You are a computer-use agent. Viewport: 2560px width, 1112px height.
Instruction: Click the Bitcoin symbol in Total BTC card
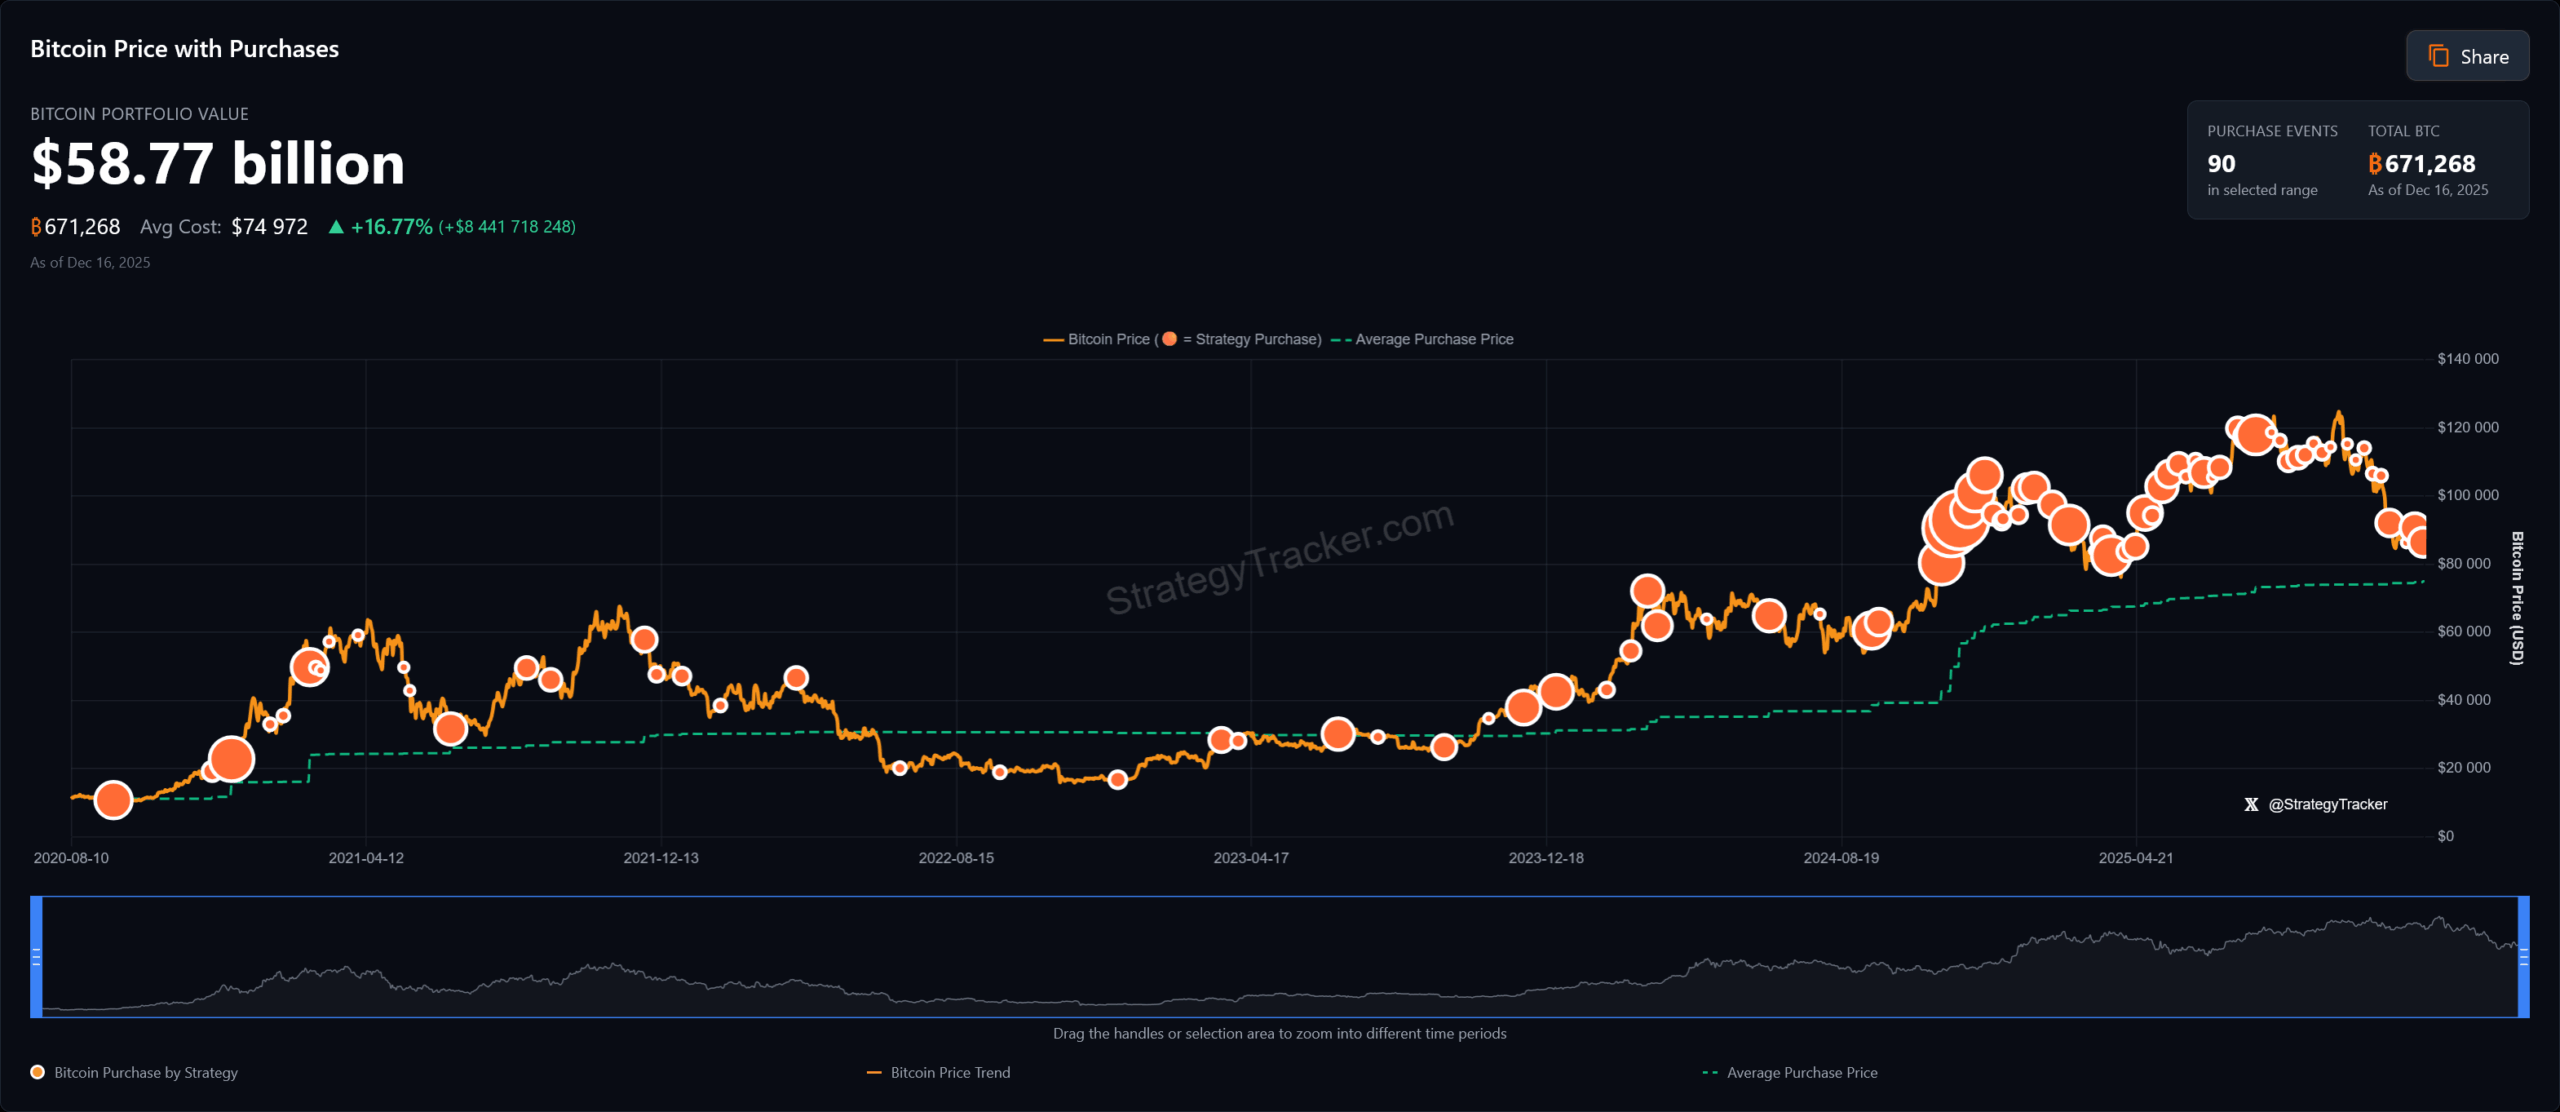(2375, 164)
